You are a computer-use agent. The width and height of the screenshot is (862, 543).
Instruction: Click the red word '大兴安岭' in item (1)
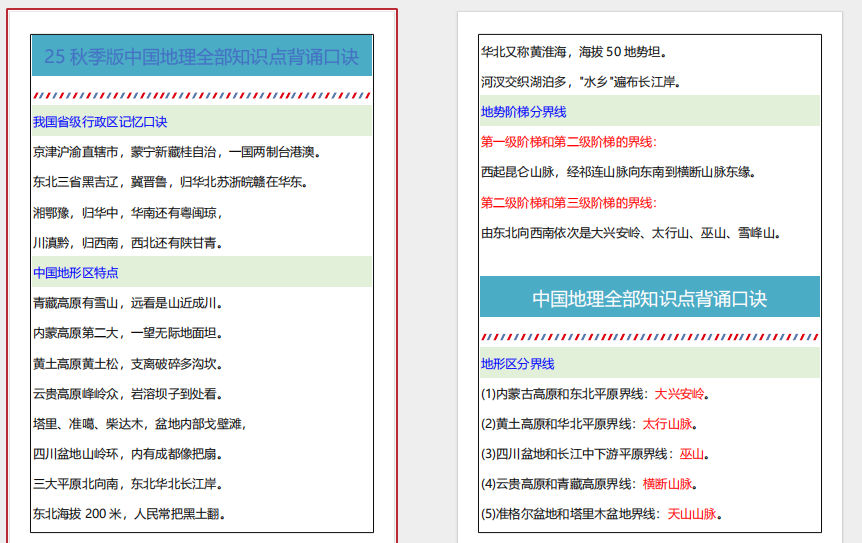click(679, 394)
